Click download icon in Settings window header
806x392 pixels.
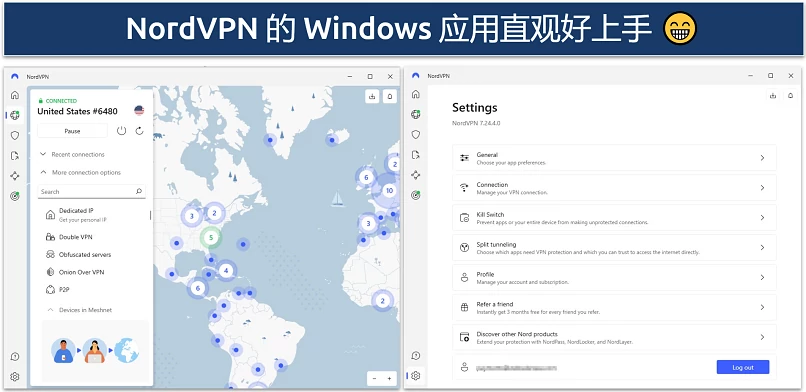773,96
